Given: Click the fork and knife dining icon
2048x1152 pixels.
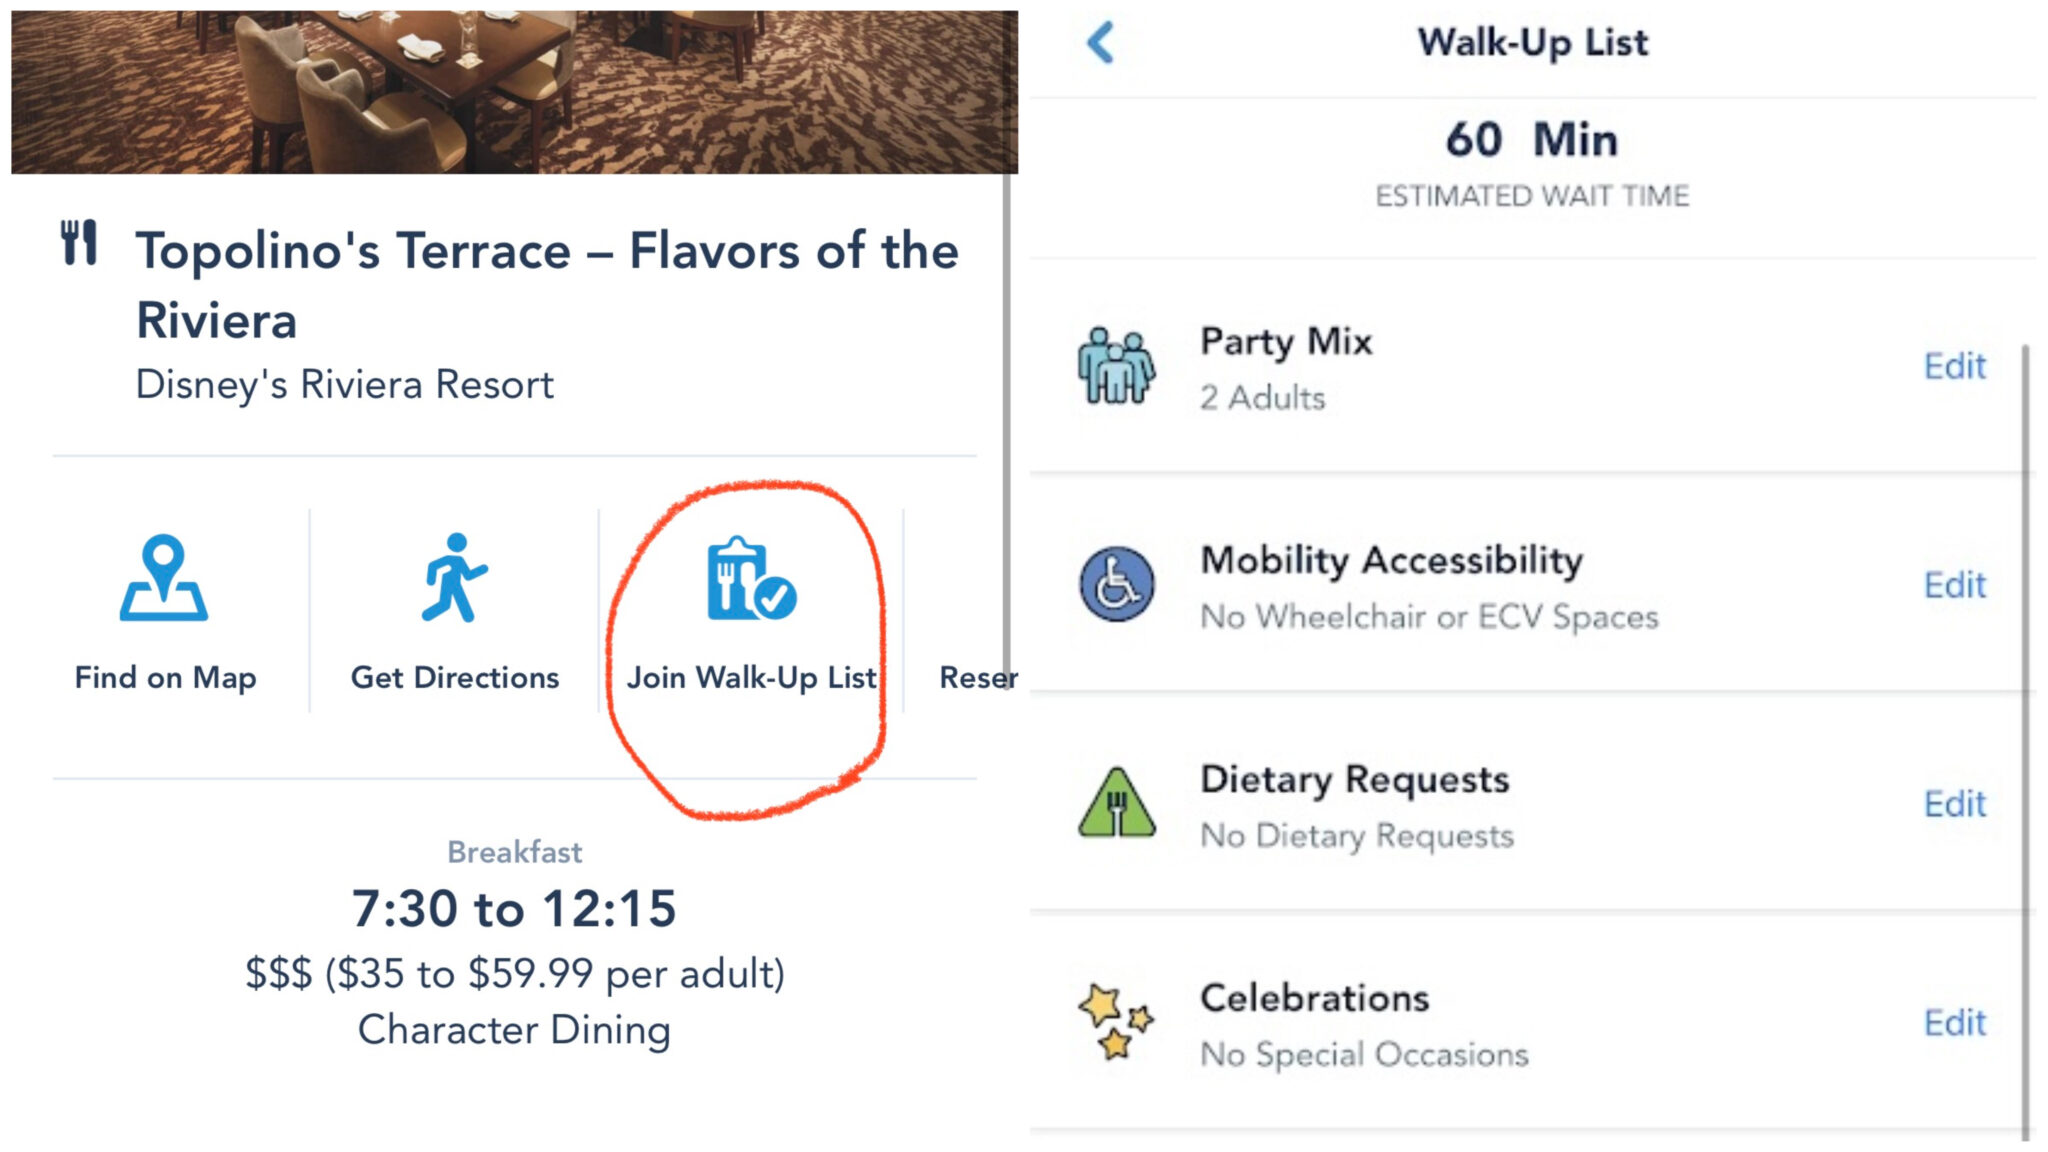Looking at the screenshot, I should pyautogui.click(x=79, y=243).
